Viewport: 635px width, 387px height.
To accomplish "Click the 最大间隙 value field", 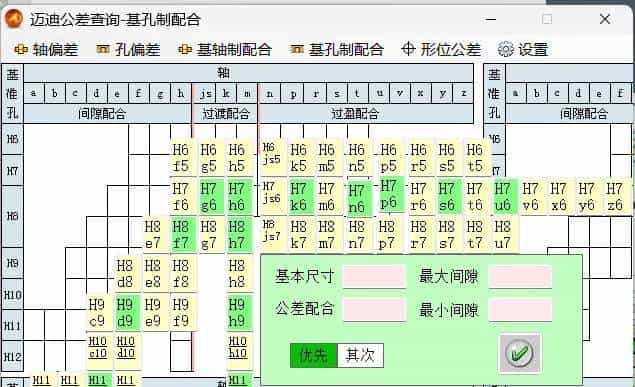I will coord(520,276).
